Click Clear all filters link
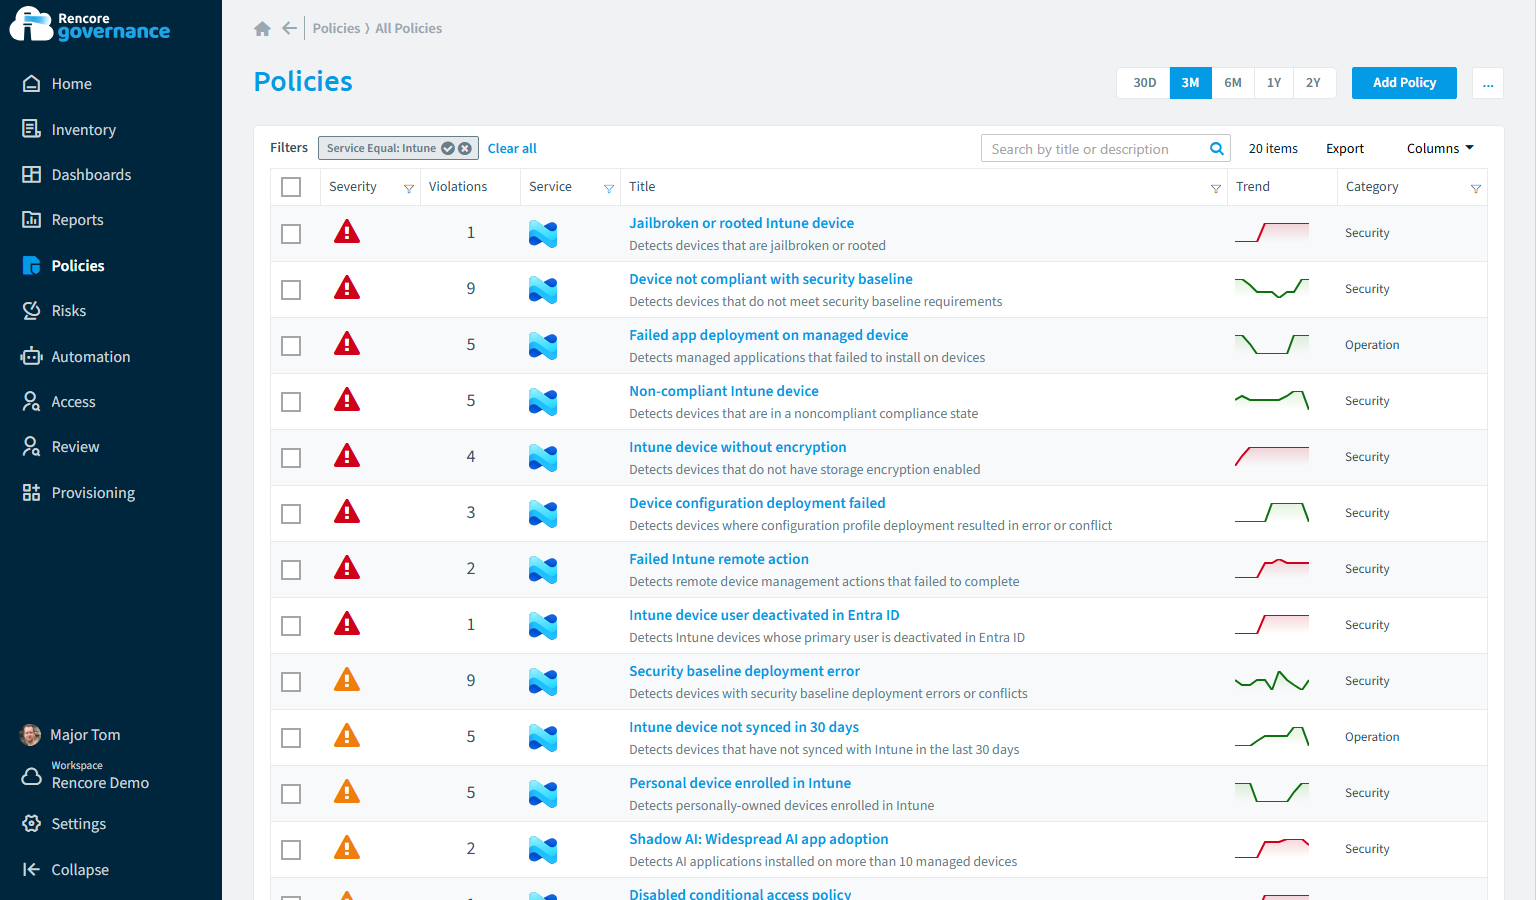Viewport: 1536px width, 900px height. click(512, 148)
